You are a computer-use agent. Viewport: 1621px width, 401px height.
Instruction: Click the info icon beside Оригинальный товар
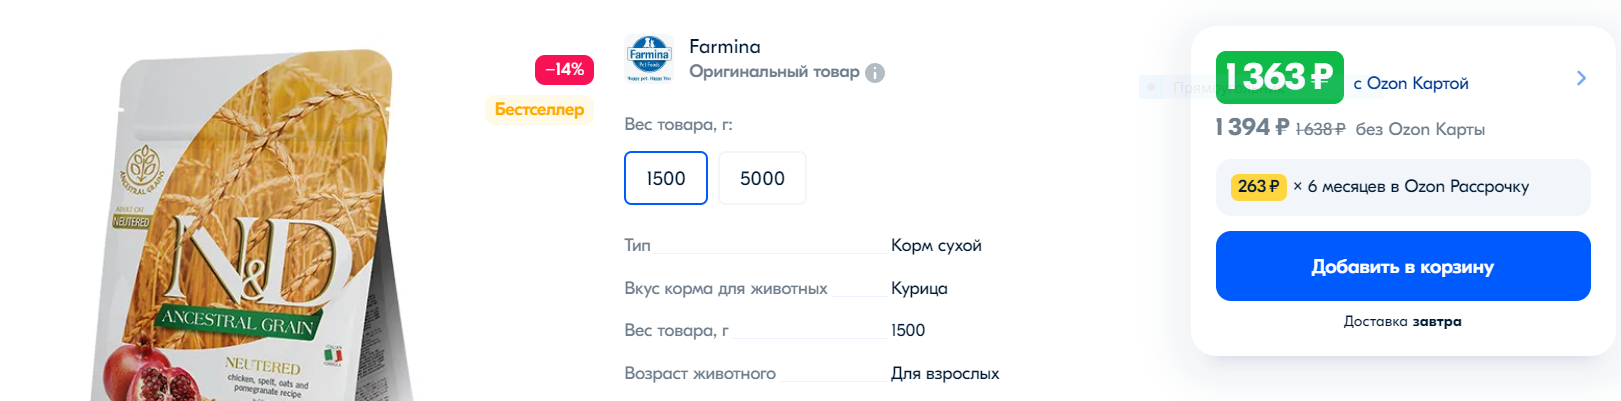point(875,73)
